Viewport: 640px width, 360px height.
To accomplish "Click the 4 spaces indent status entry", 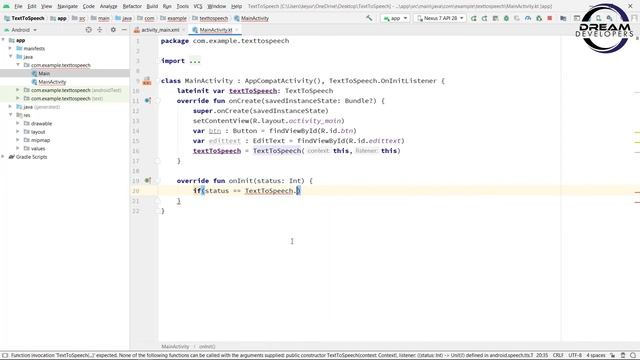I will (596, 355).
